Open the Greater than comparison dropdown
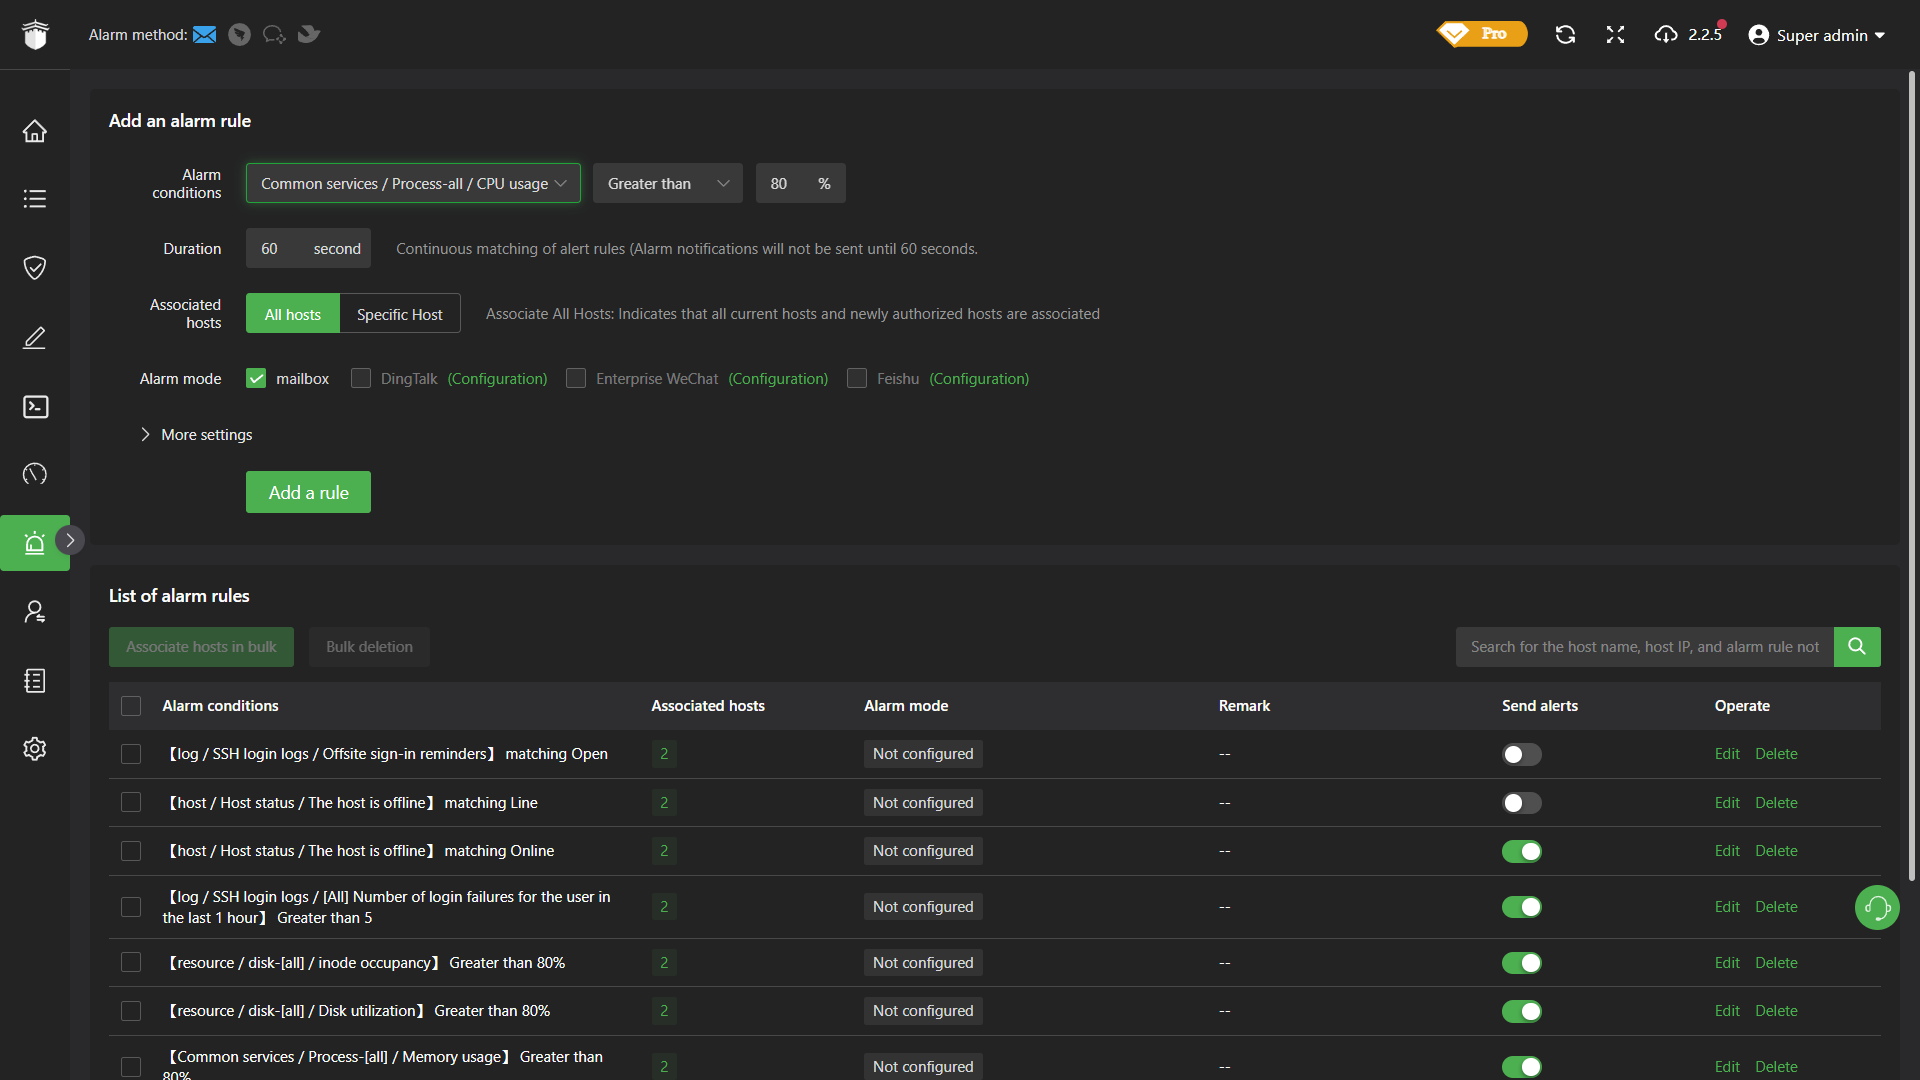The image size is (1920, 1080). coord(667,184)
